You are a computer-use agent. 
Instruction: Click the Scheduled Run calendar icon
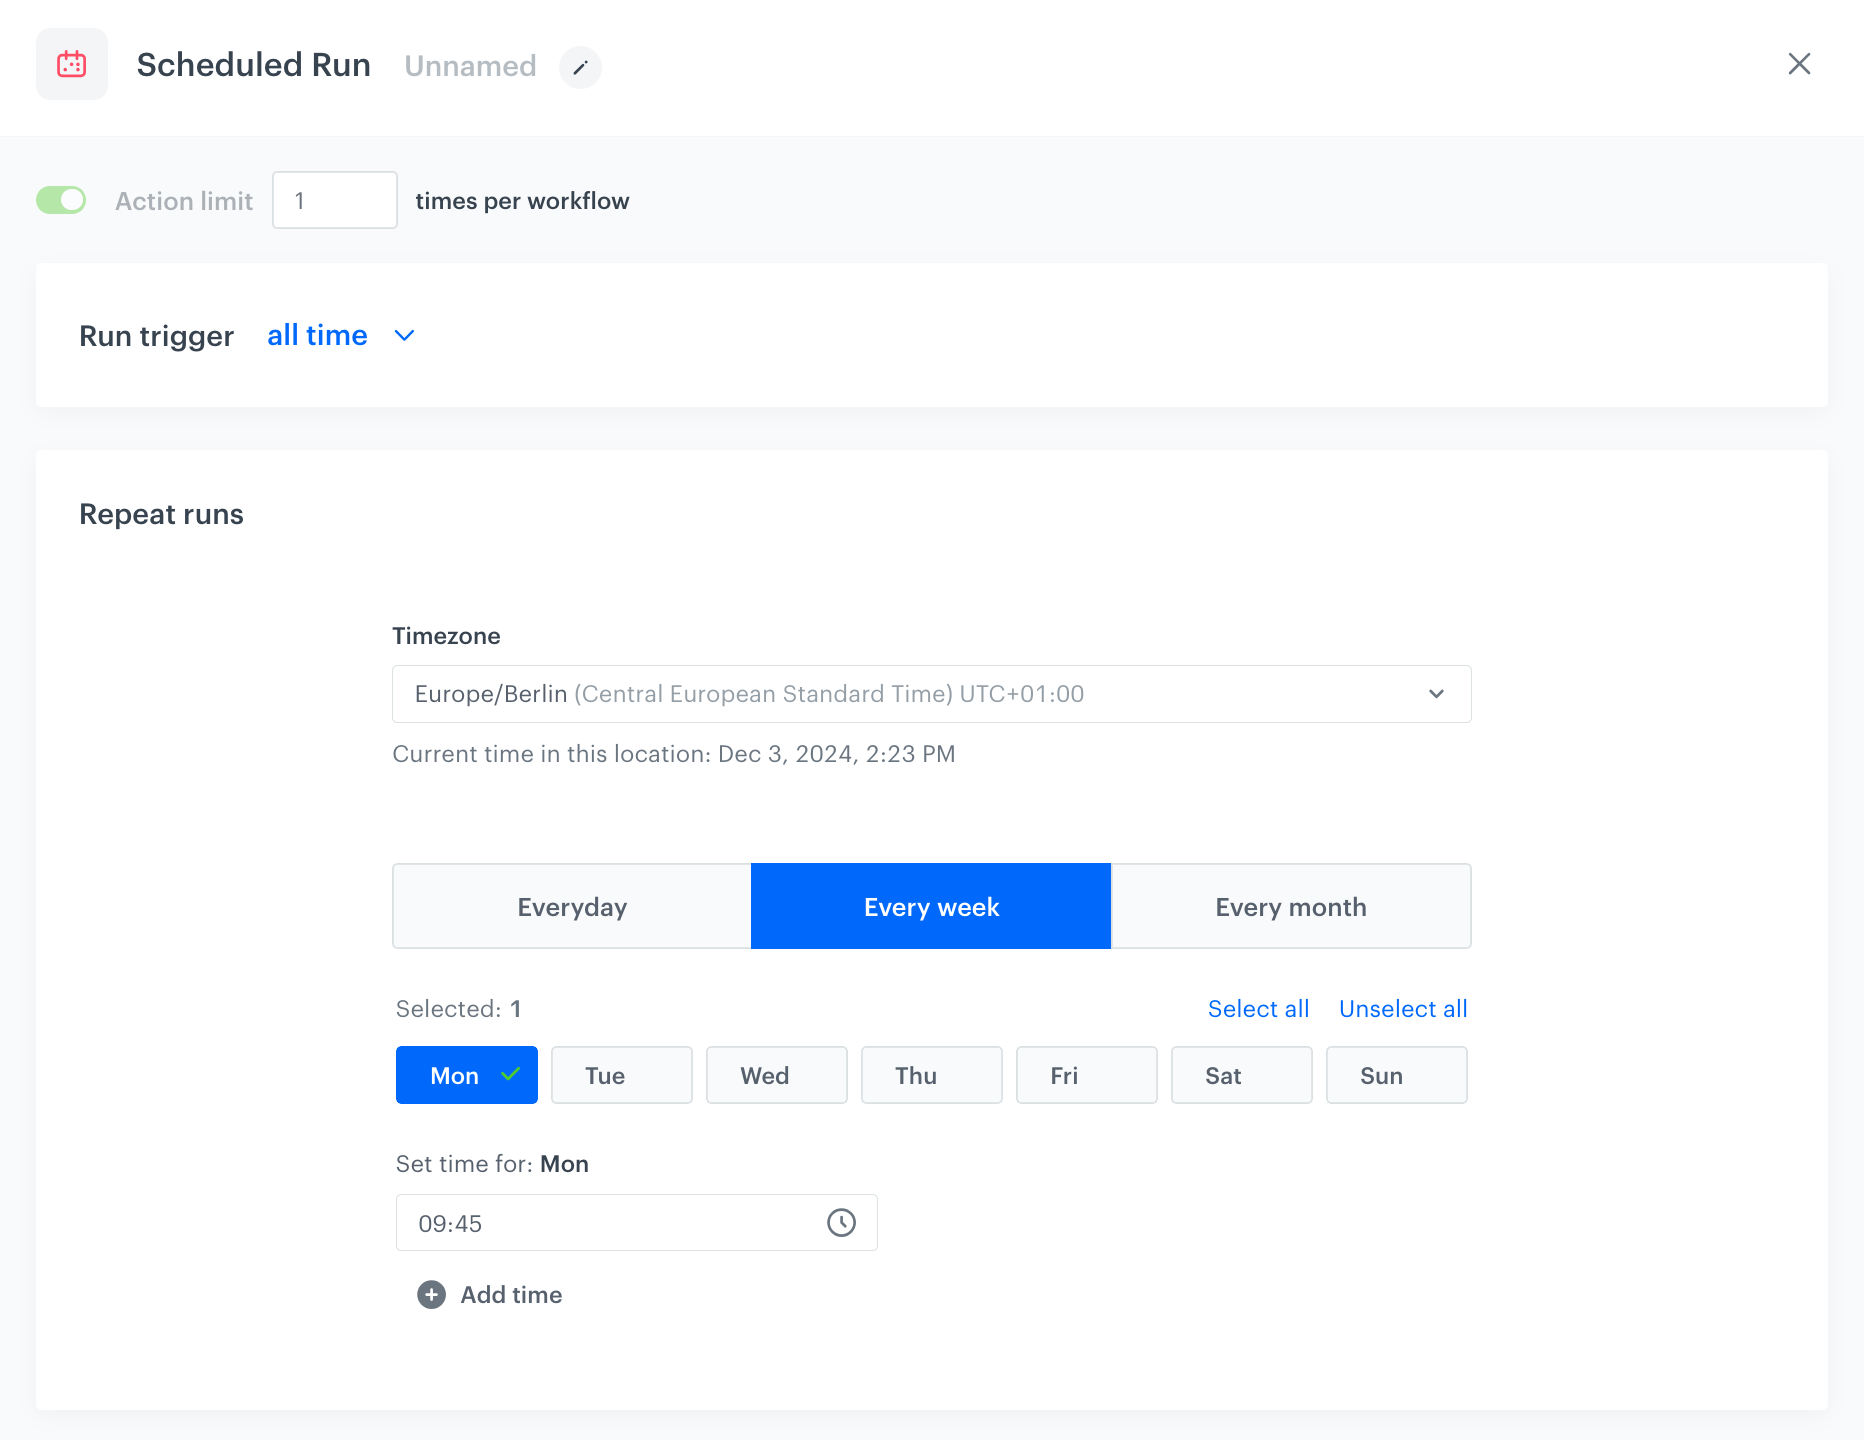pyautogui.click(x=72, y=65)
